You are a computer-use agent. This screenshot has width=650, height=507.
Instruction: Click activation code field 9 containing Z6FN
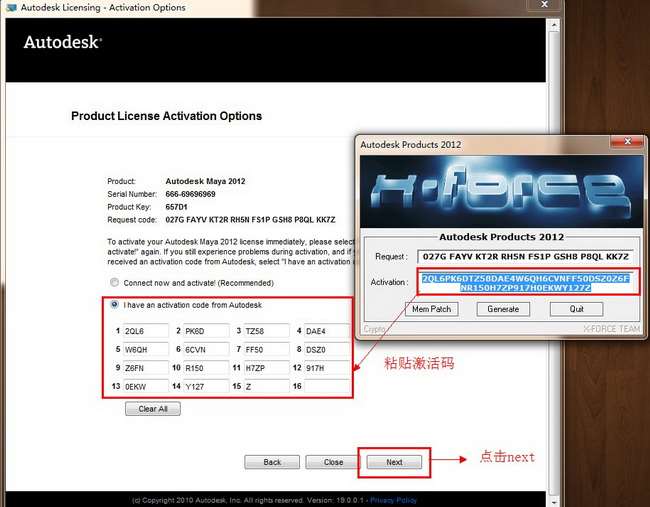146,368
